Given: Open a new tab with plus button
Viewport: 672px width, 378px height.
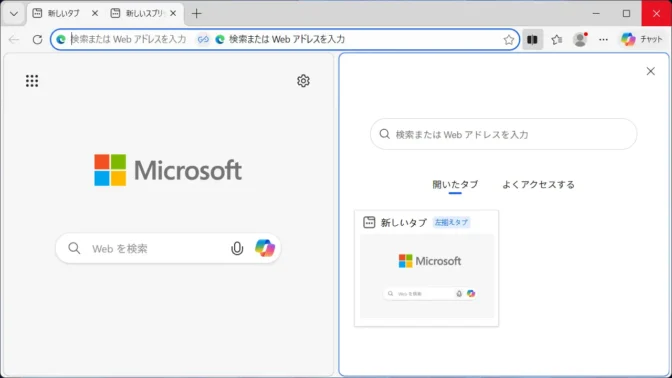Looking at the screenshot, I should tap(196, 14).
